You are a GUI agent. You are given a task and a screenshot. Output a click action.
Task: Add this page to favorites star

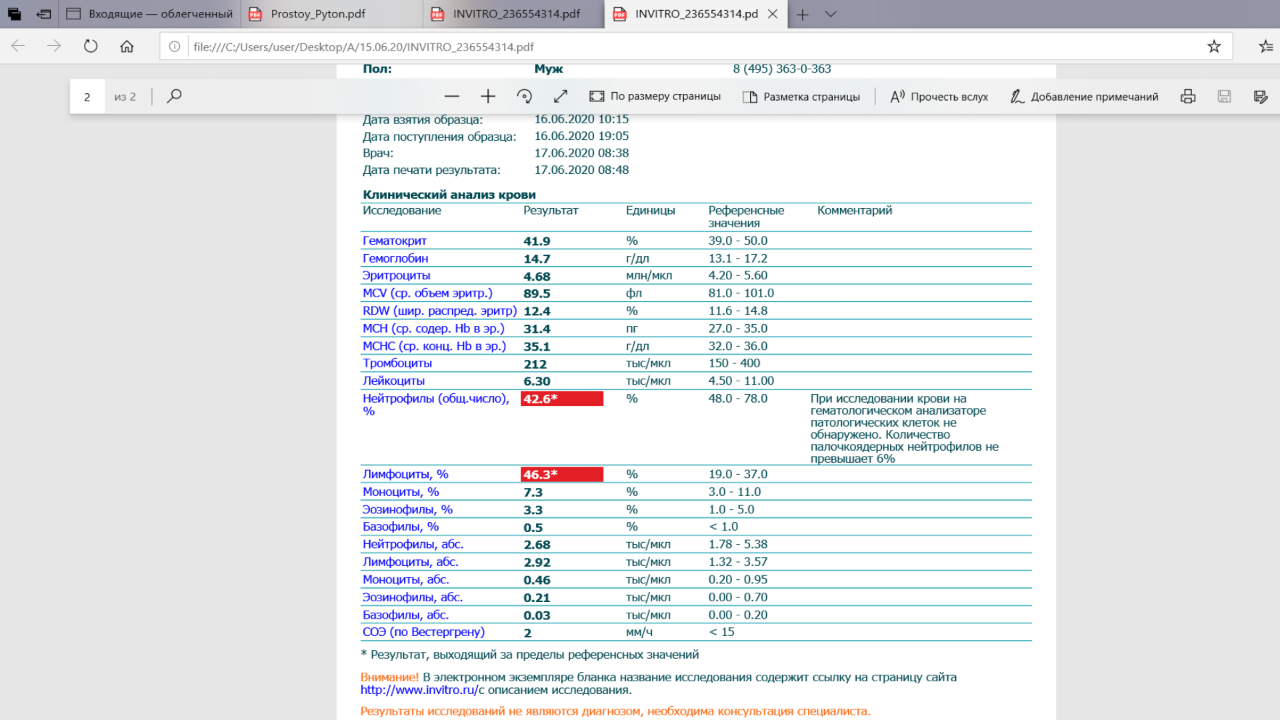pyautogui.click(x=1214, y=46)
